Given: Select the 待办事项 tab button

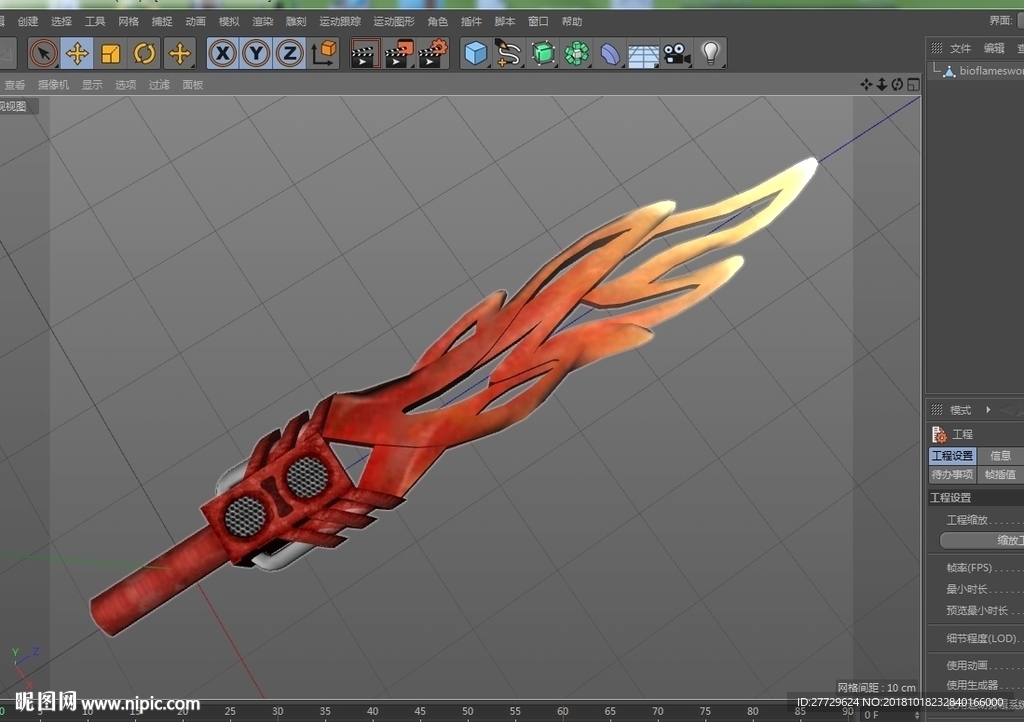Looking at the screenshot, I should pyautogui.click(x=952, y=475).
